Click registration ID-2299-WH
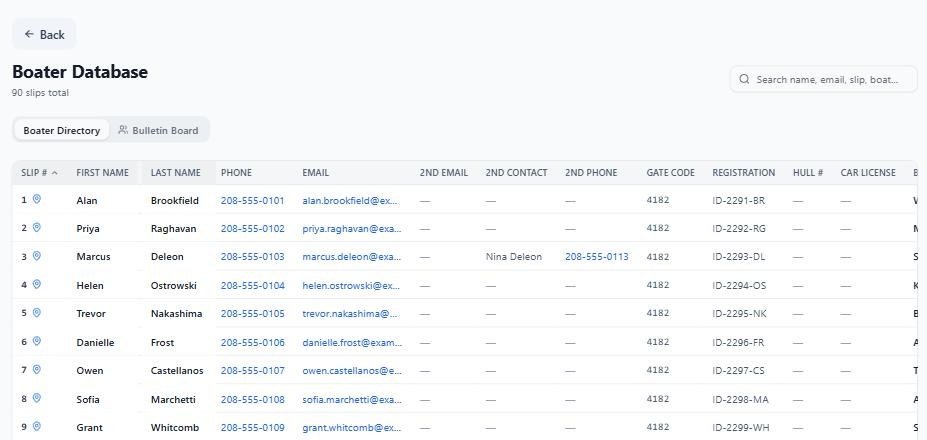 (741, 428)
